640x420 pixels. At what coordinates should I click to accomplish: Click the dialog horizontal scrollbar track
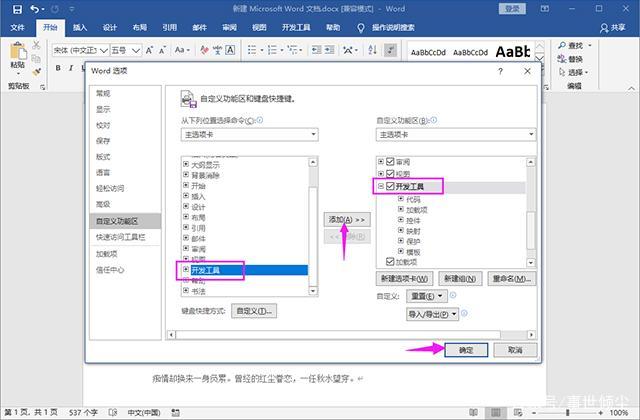click(351, 335)
